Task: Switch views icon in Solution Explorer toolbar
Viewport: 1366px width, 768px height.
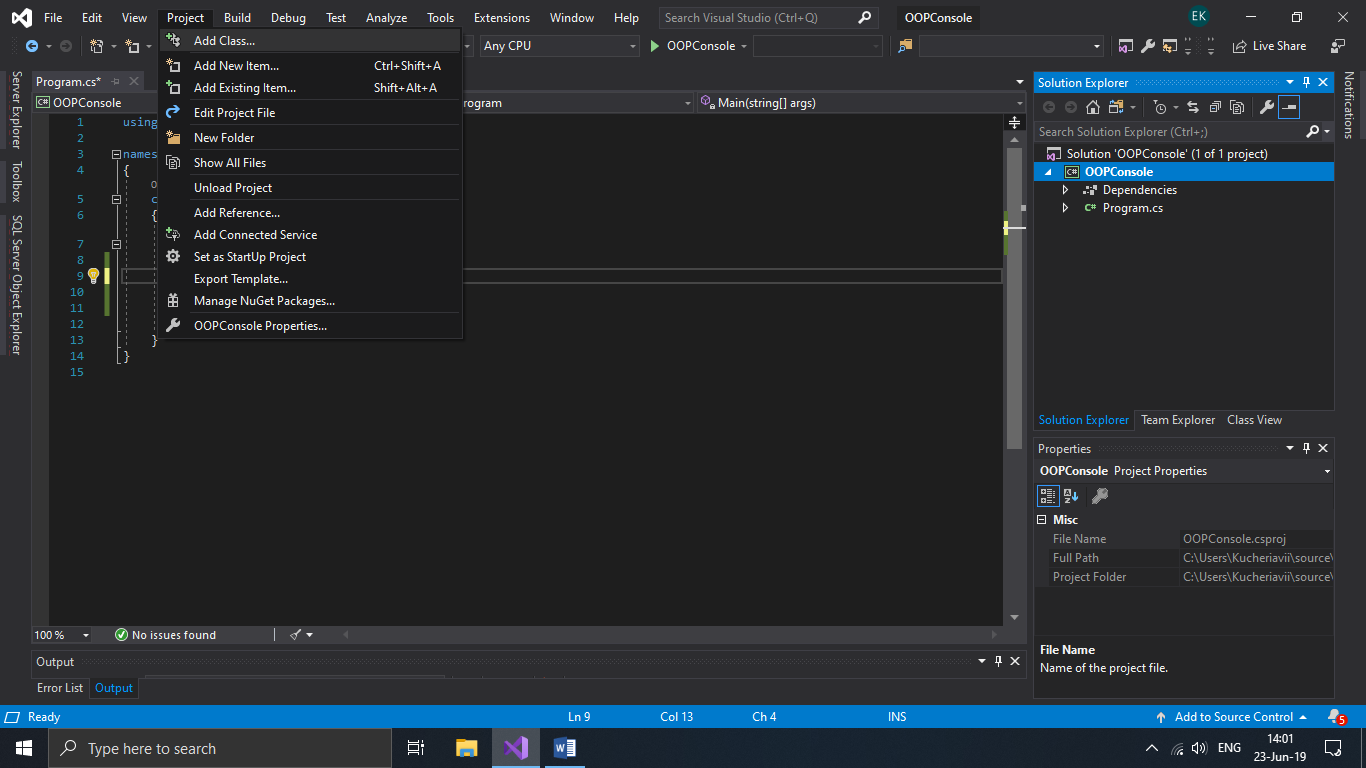Action: pyautogui.click(x=1116, y=107)
